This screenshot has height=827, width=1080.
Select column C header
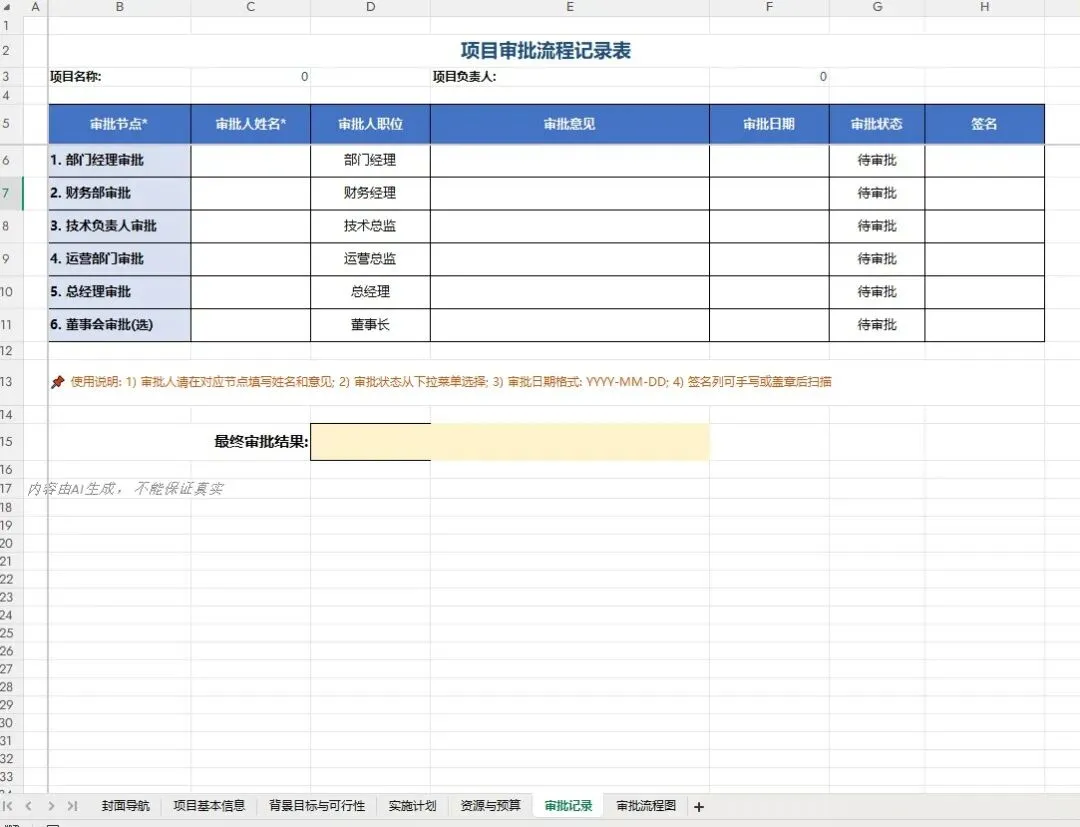(251, 7)
